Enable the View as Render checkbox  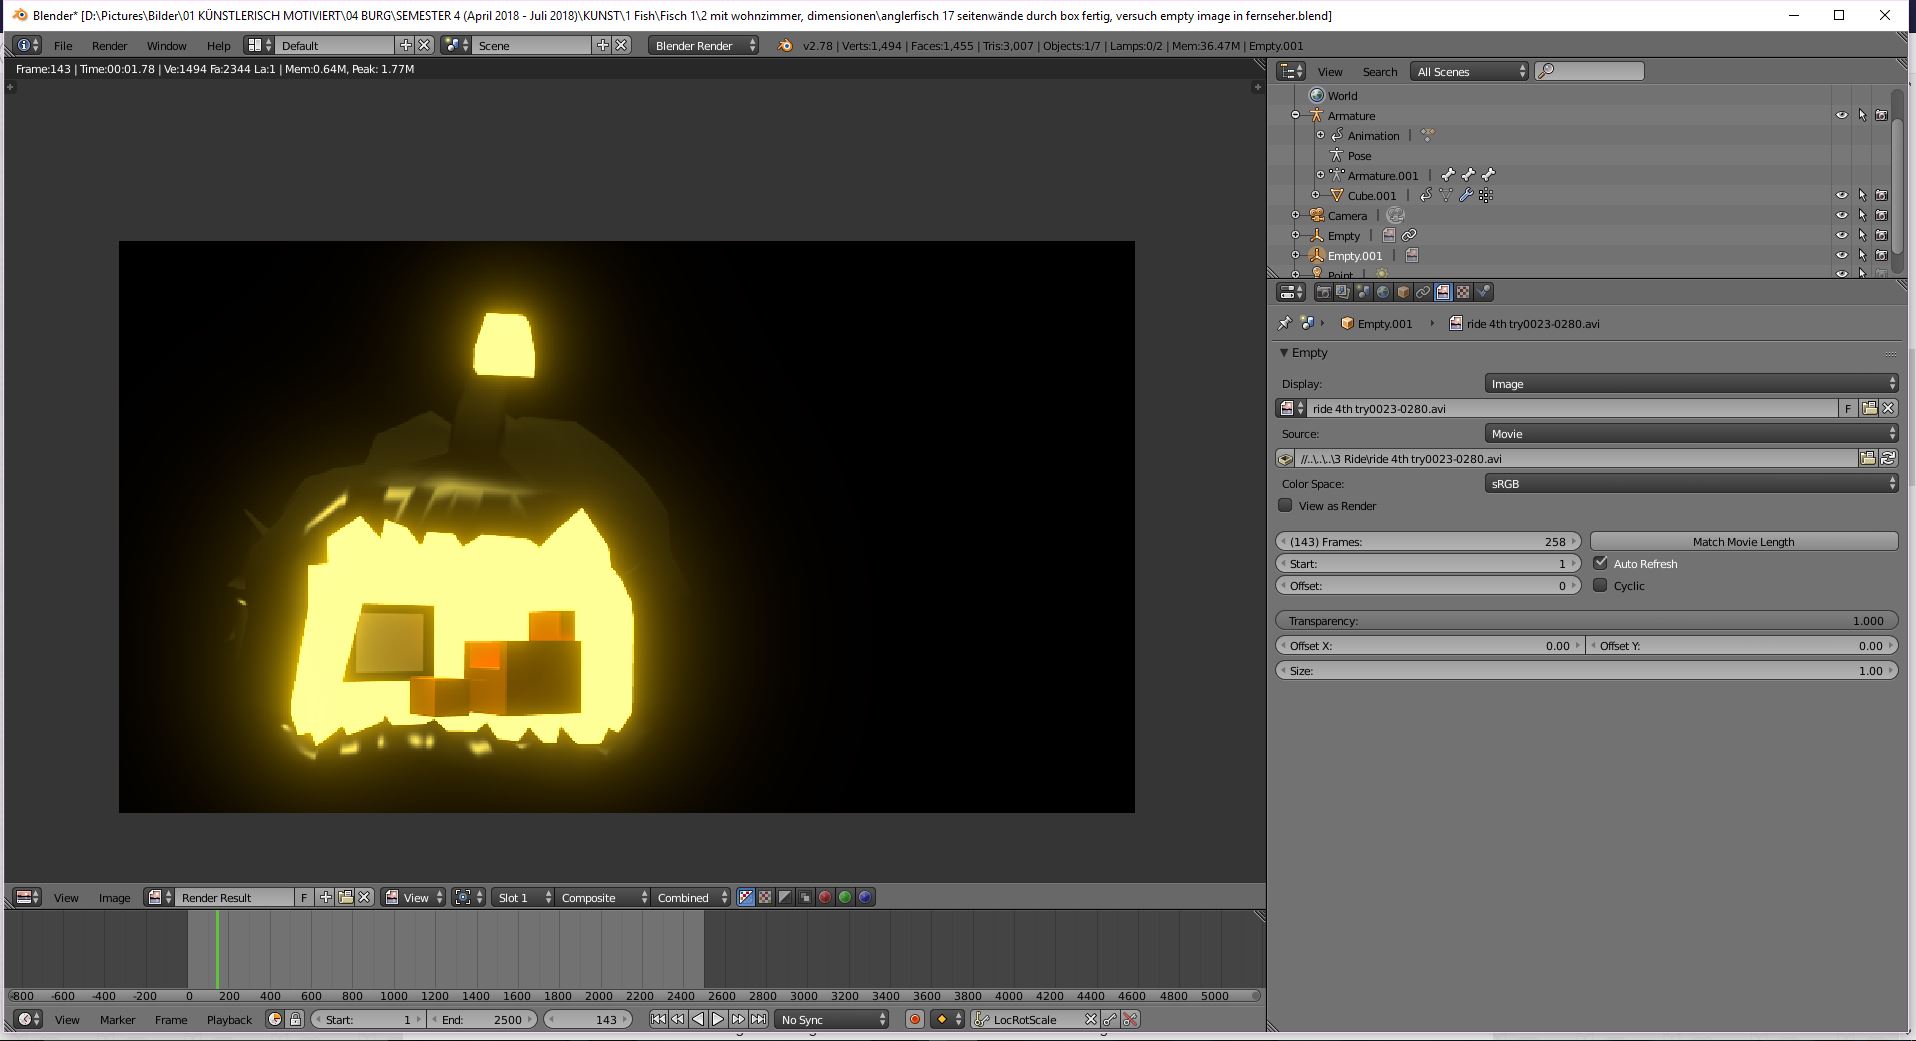point(1285,505)
